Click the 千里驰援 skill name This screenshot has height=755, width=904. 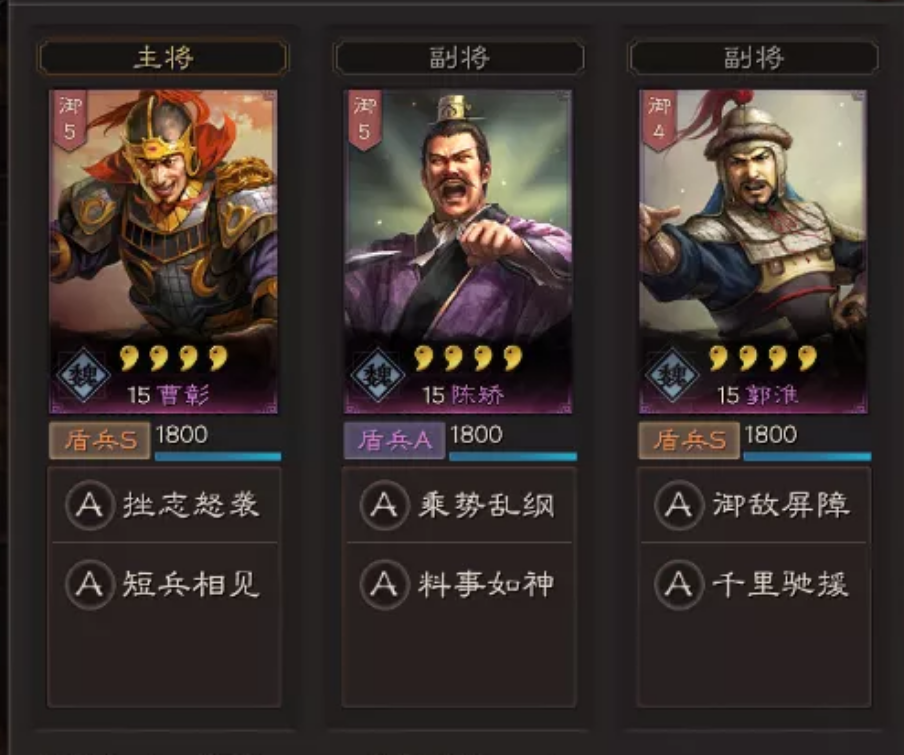[781, 584]
